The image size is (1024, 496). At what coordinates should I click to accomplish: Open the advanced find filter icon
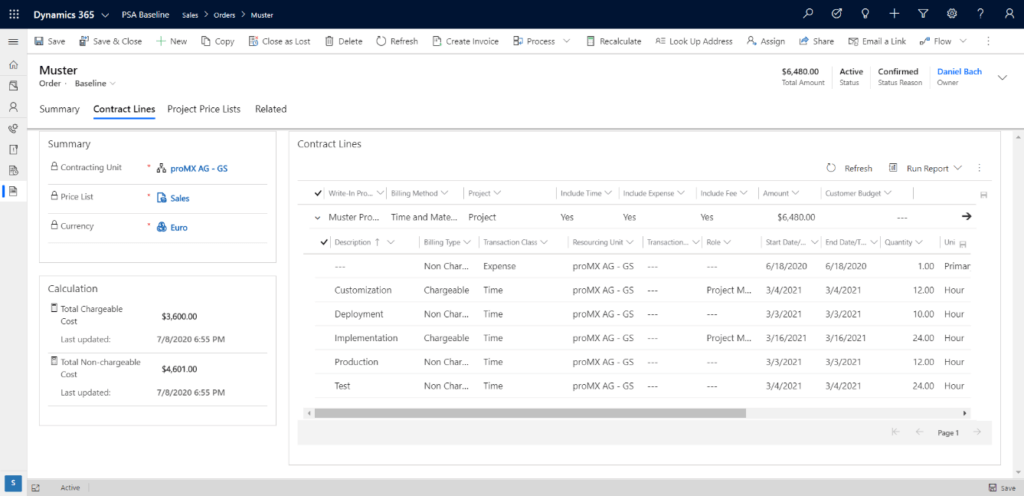(x=923, y=14)
